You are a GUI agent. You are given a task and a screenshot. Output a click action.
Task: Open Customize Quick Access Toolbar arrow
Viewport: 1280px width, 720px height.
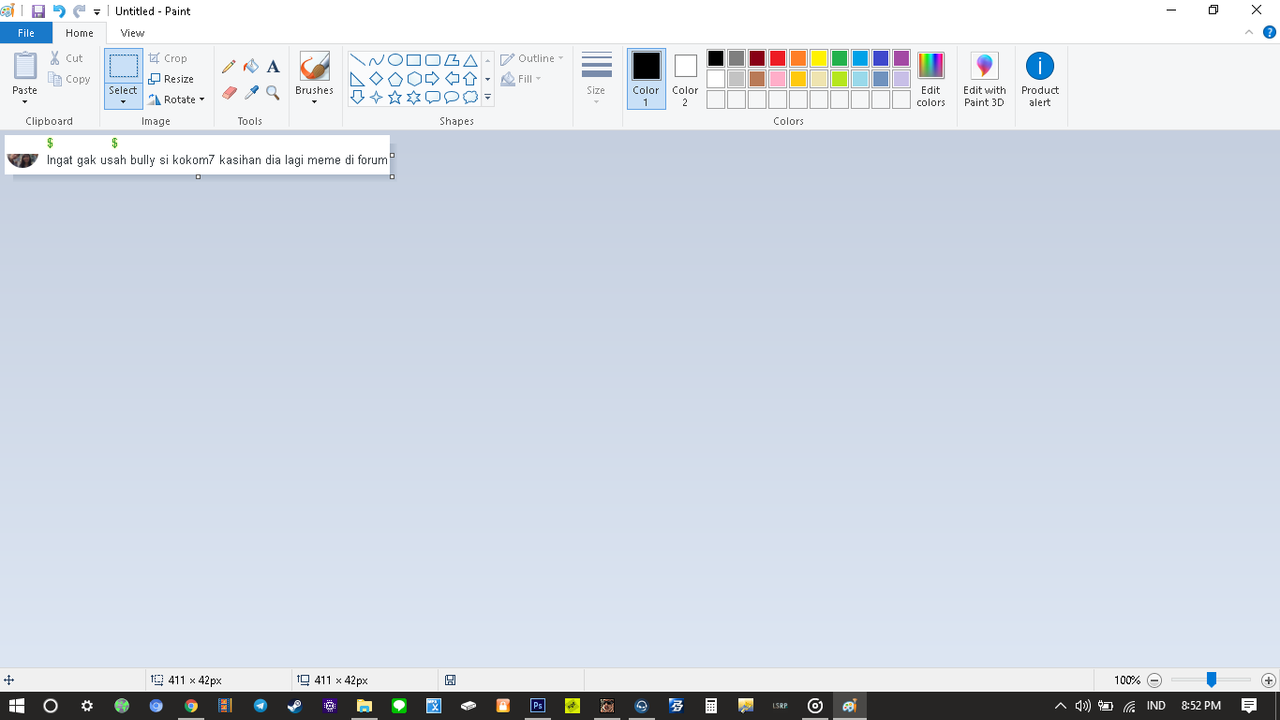pos(97,12)
